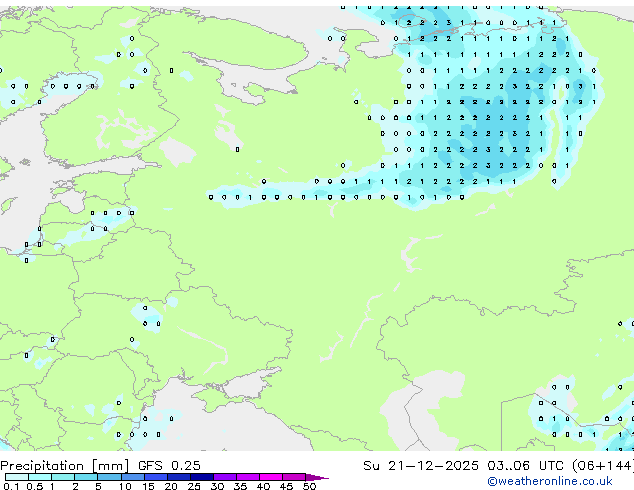Screen dimensions: 634x490
Task: Click the '50' legend scale label
Action: 309,486
